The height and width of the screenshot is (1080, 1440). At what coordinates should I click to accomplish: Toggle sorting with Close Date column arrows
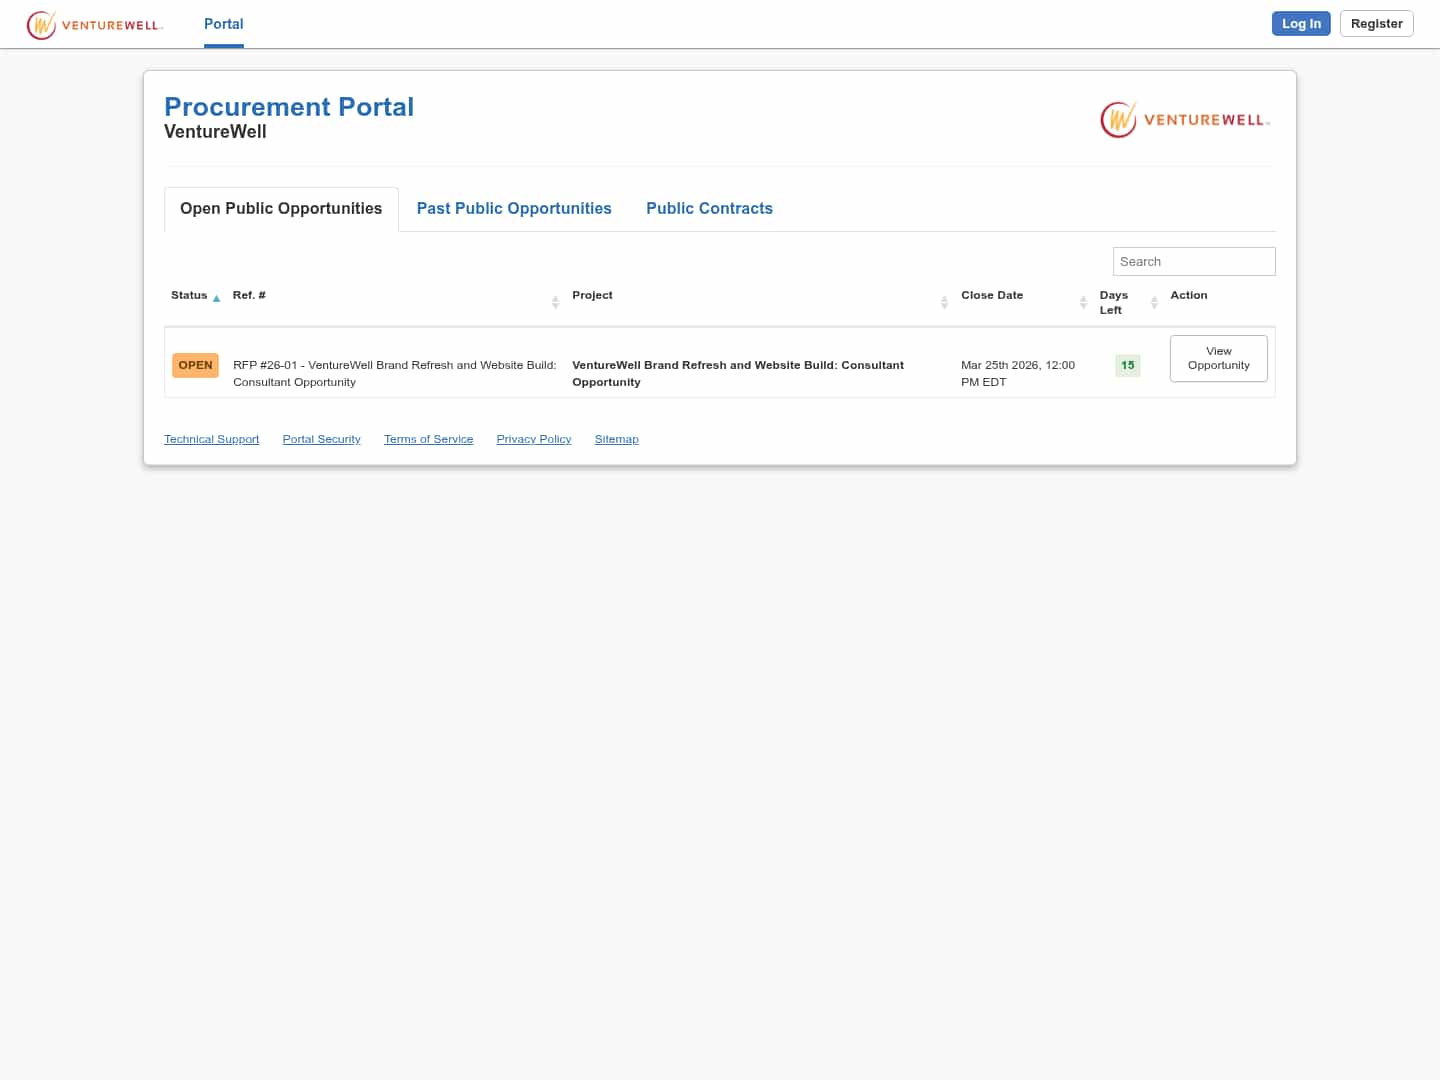click(x=1083, y=301)
